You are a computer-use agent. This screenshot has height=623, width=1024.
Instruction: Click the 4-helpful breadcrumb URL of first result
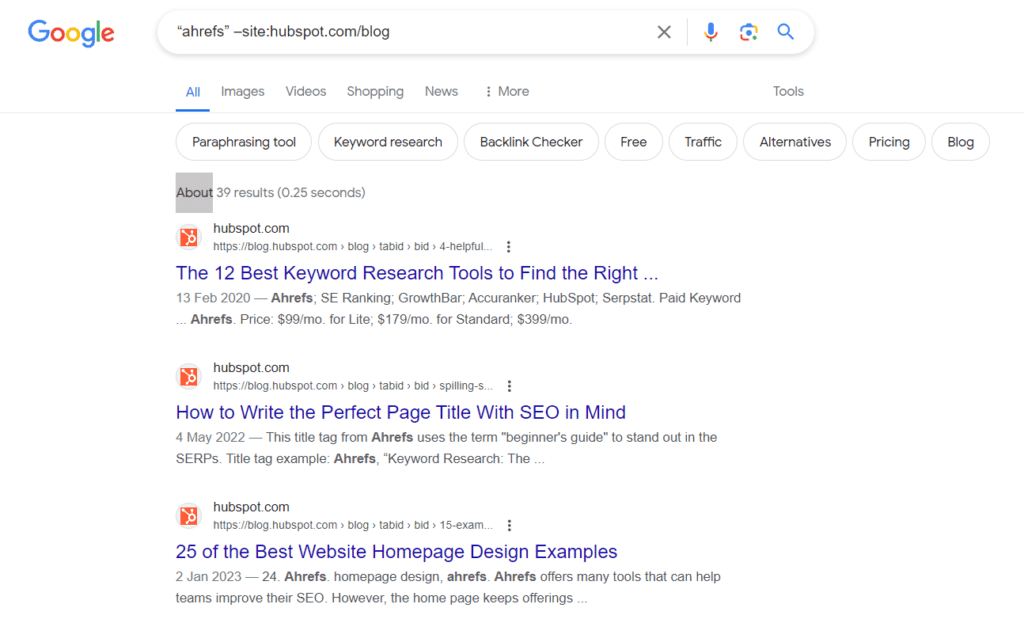point(353,247)
